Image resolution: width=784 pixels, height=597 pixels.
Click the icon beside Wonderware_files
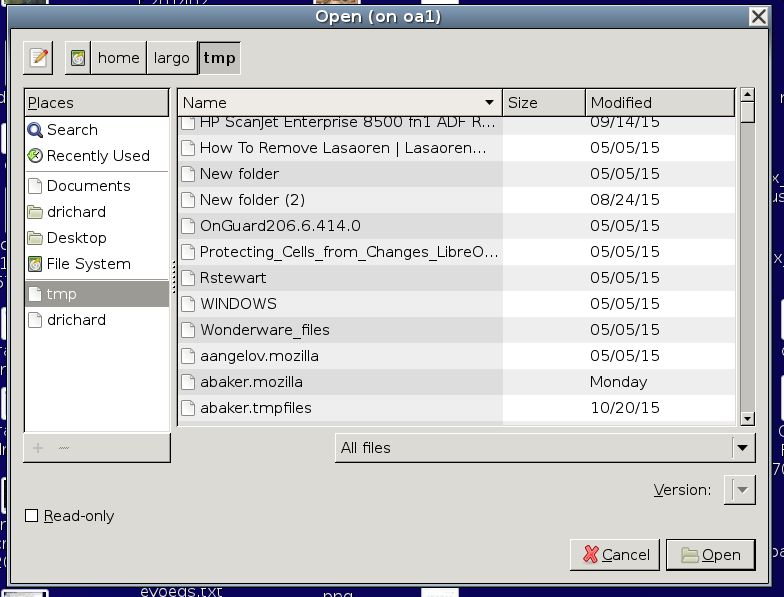click(188, 330)
